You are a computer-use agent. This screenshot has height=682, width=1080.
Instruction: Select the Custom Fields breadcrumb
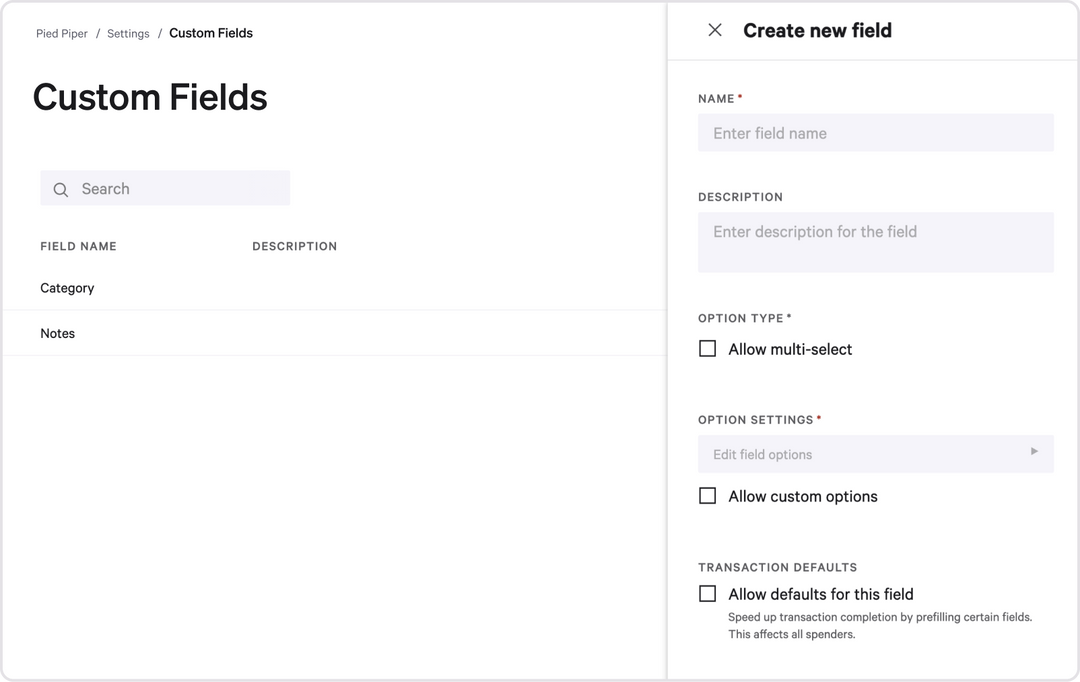coord(211,33)
